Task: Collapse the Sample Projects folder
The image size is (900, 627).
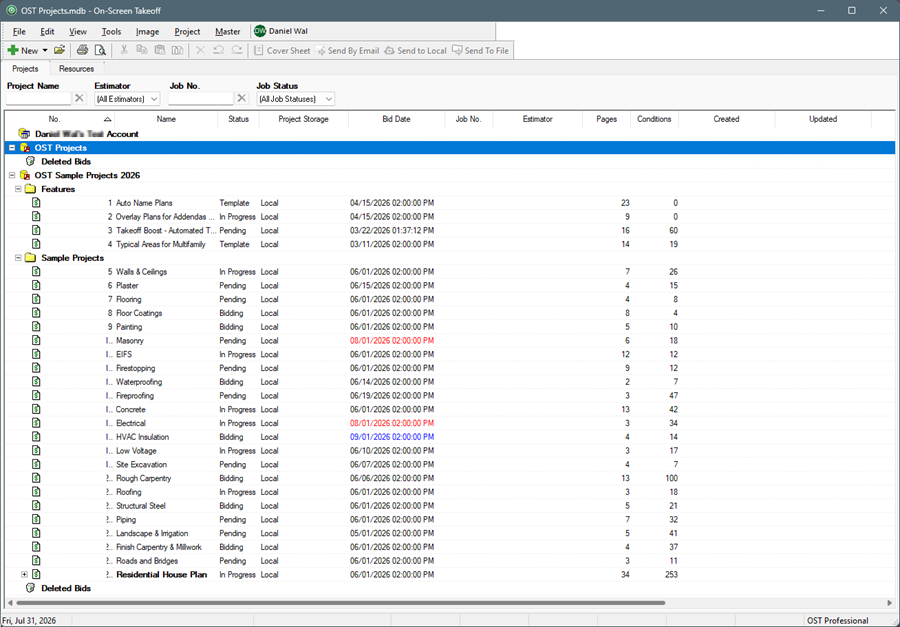Action: [x=18, y=258]
